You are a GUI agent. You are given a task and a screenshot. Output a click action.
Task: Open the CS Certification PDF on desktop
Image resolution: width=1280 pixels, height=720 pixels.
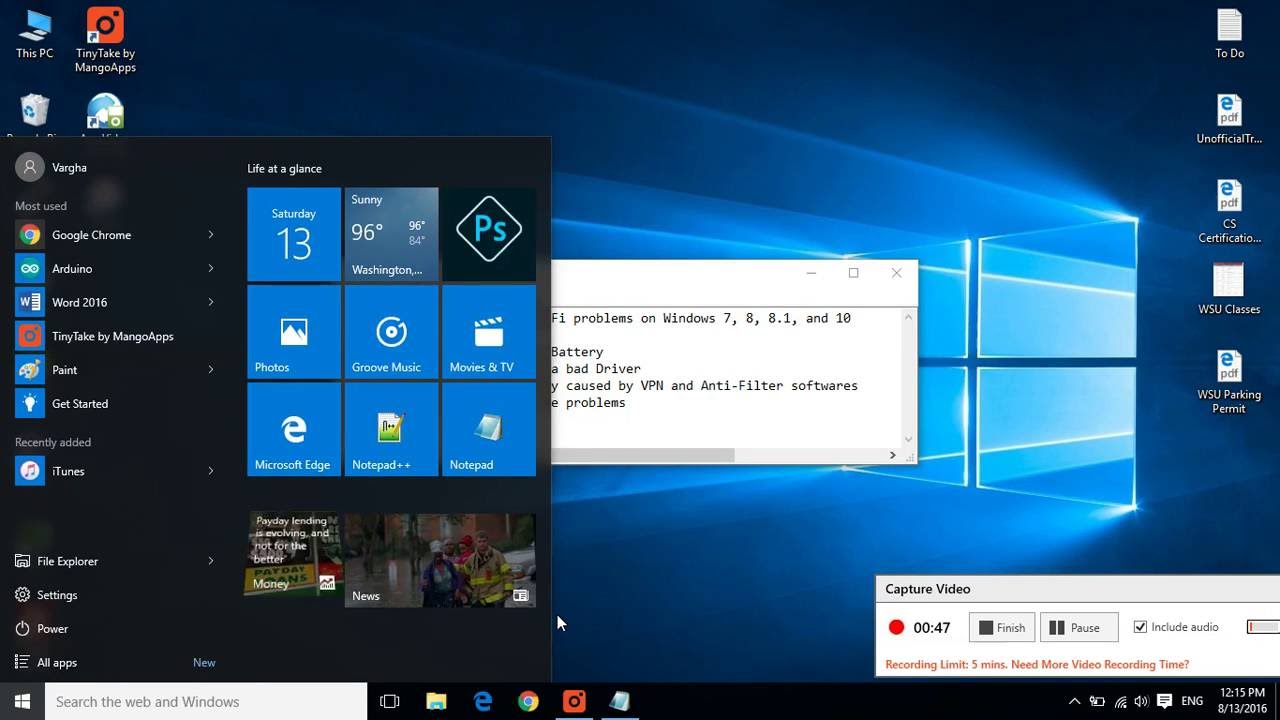(1229, 212)
